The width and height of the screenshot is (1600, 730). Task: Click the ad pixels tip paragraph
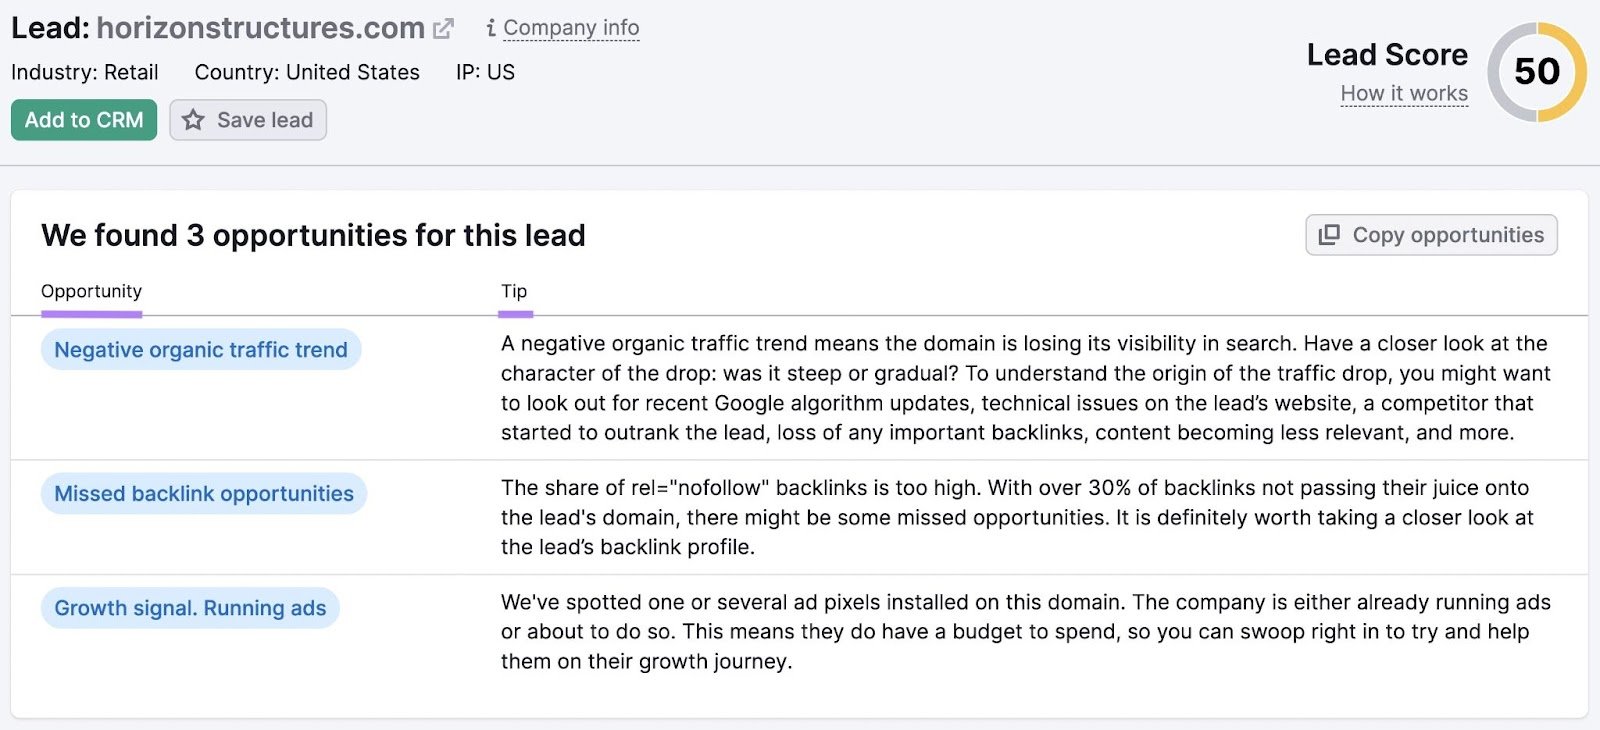1024,631
